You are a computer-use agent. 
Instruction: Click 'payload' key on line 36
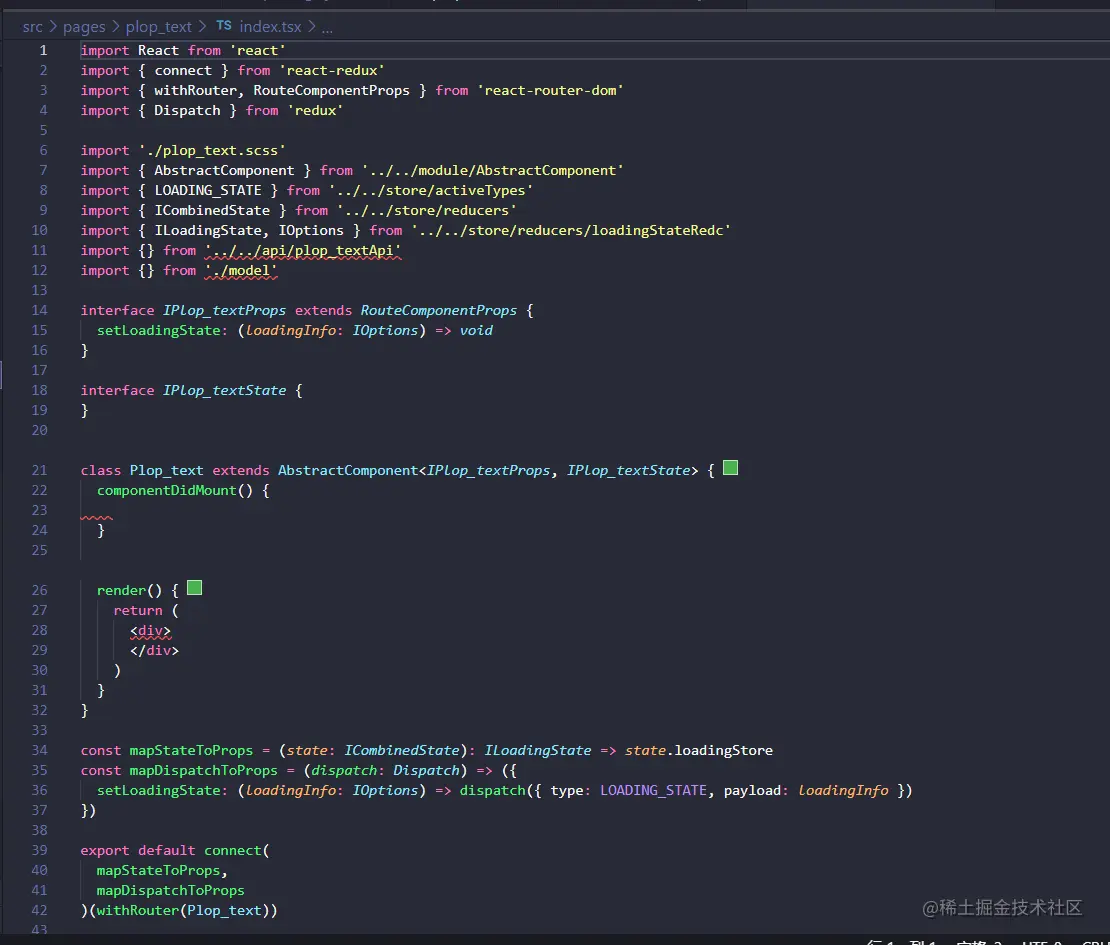[755, 791]
